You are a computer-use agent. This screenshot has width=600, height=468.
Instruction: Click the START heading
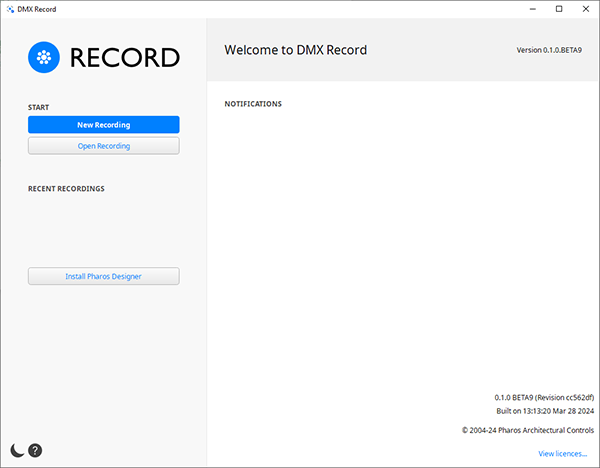(x=38, y=108)
